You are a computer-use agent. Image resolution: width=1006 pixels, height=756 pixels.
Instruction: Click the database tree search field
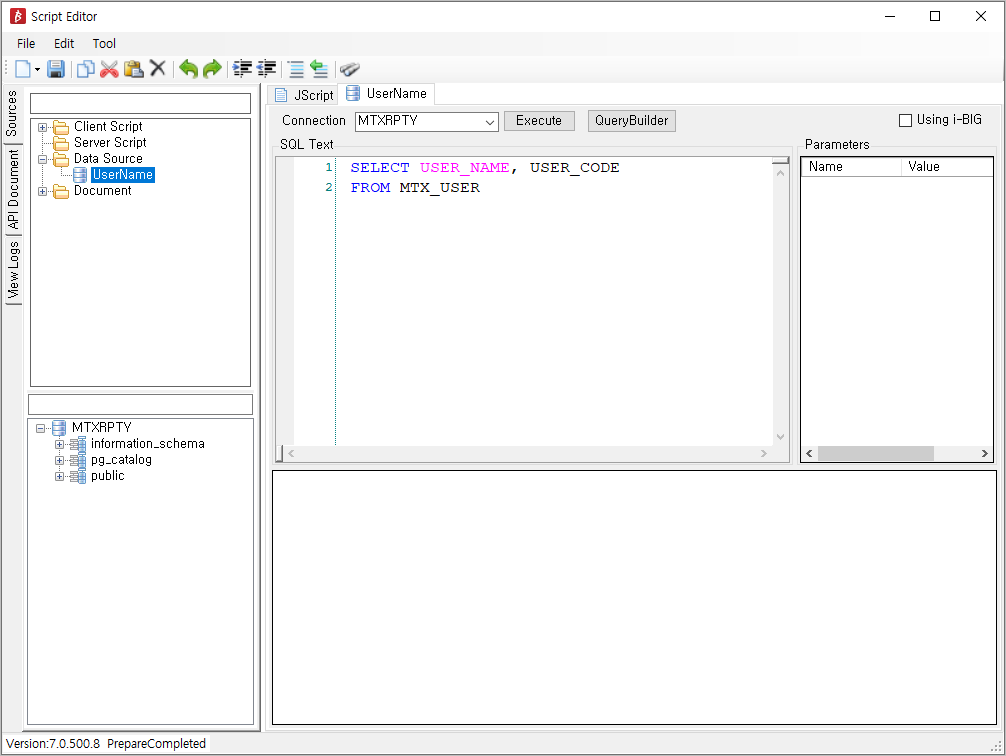pos(141,404)
